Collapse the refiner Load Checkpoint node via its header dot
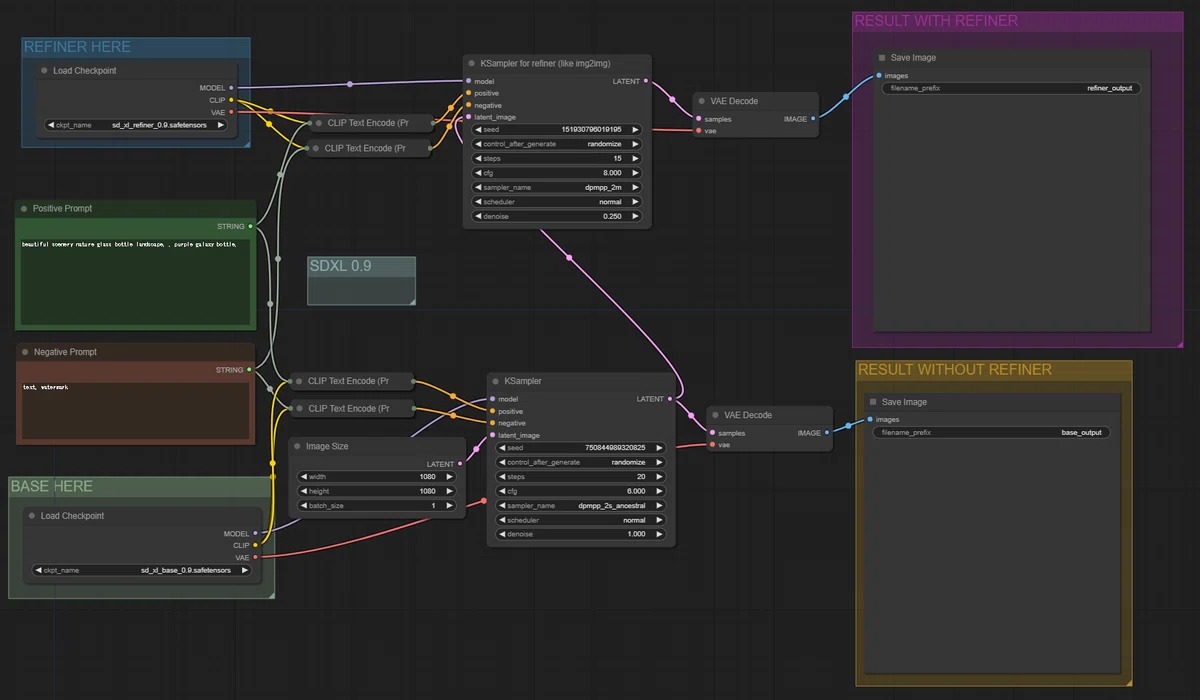 [x=45, y=71]
